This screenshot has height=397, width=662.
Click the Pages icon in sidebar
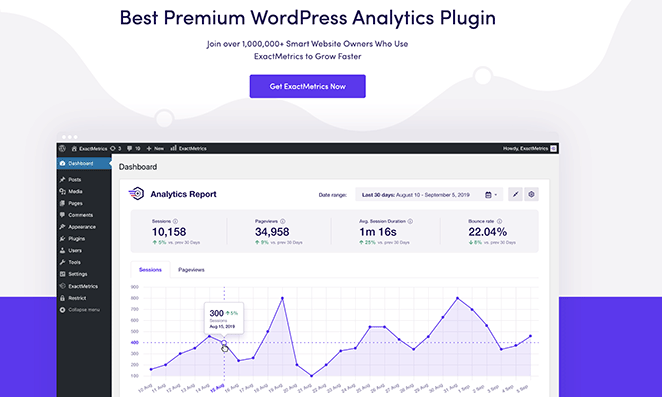[62, 203]
